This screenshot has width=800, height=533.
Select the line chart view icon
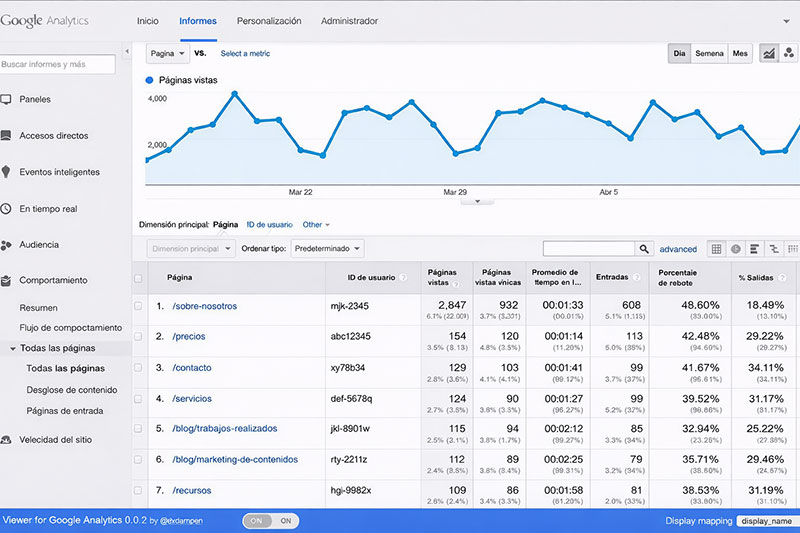click(x=769, y=53)
